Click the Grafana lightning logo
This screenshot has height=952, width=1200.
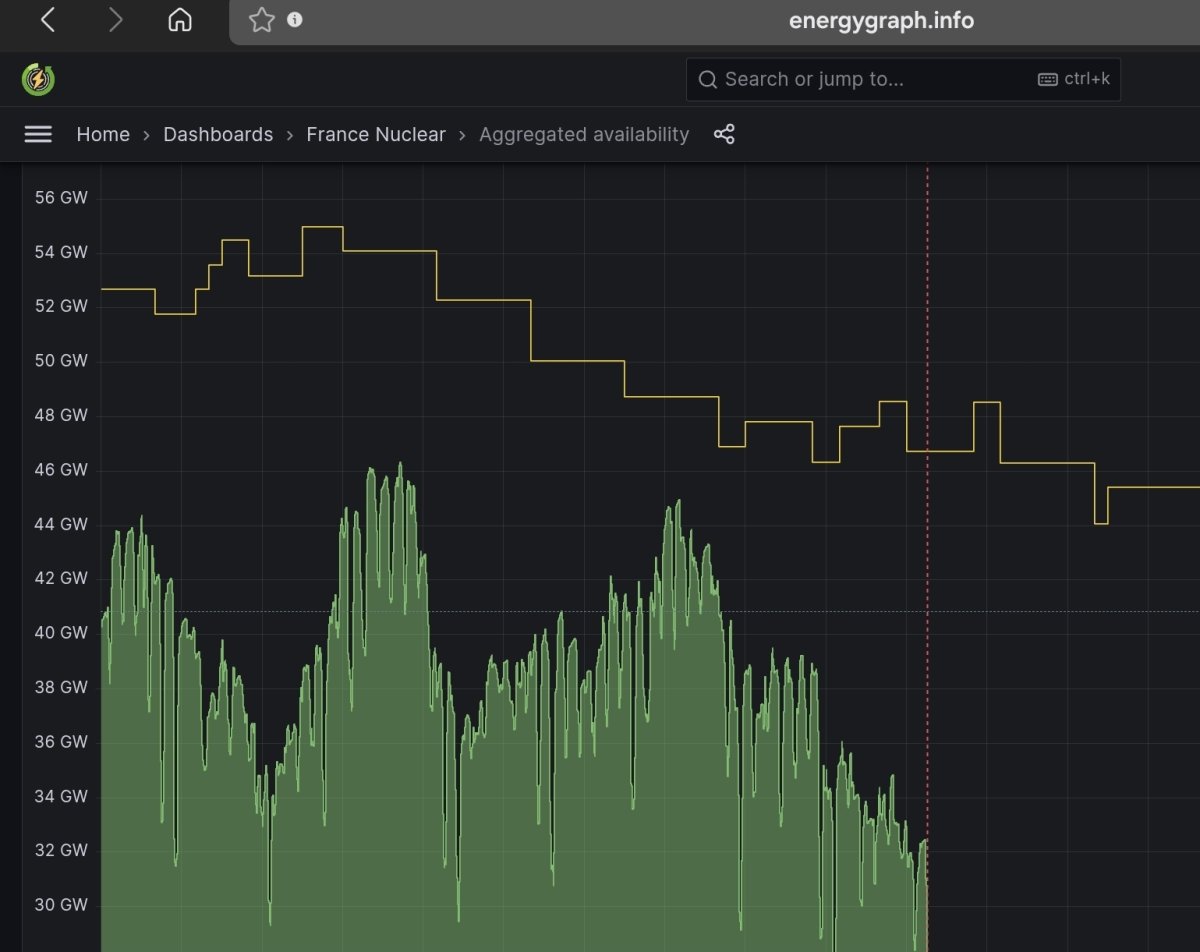pyautogui.click(x=38, y=79)
